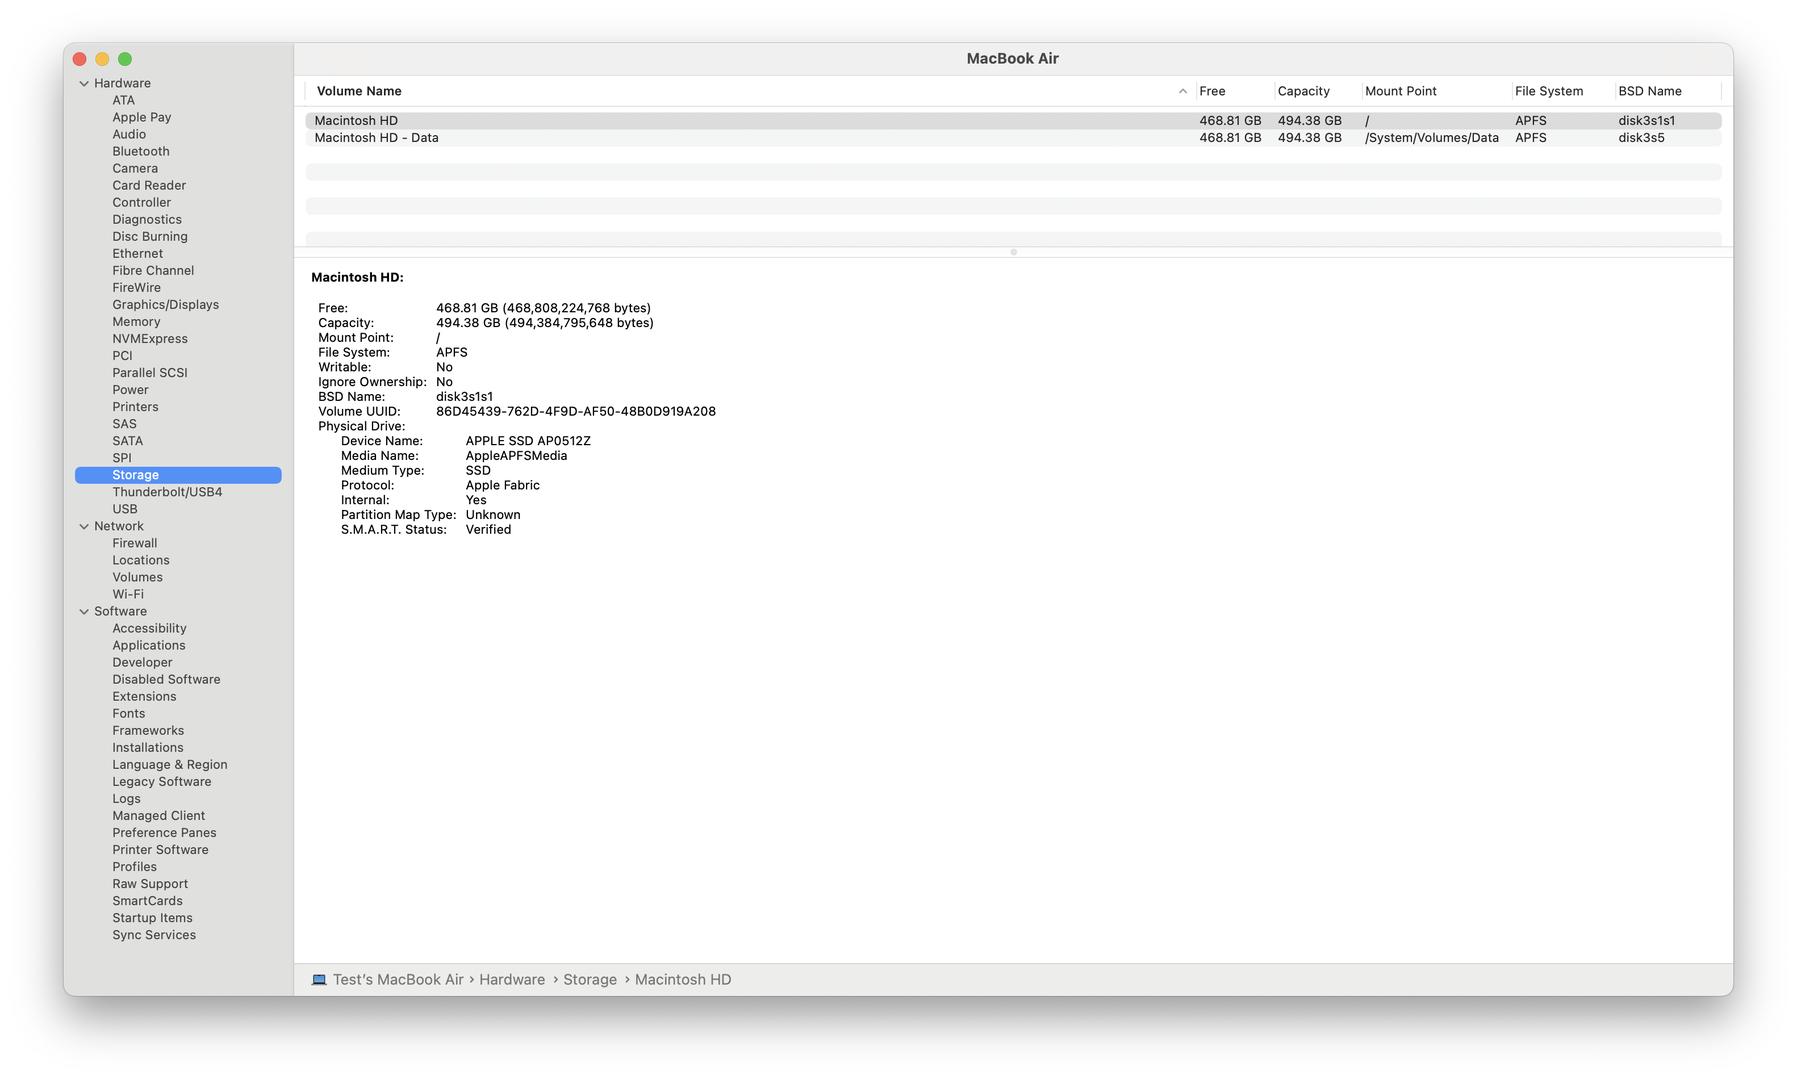Image resolution: width=1797 pixels, height=1080 pixels.
Task: Open Memory information
Action: 136,322
